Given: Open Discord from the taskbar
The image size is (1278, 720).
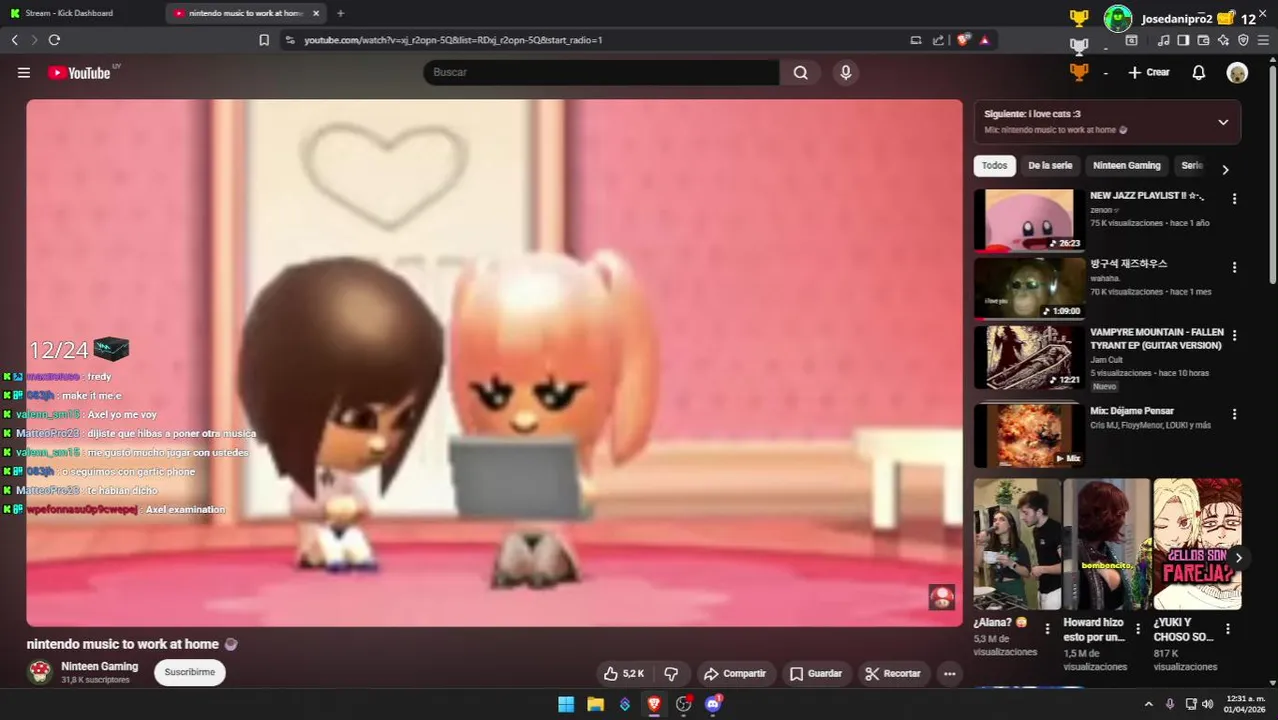Looking at the screenshot, I should point(713,704).
